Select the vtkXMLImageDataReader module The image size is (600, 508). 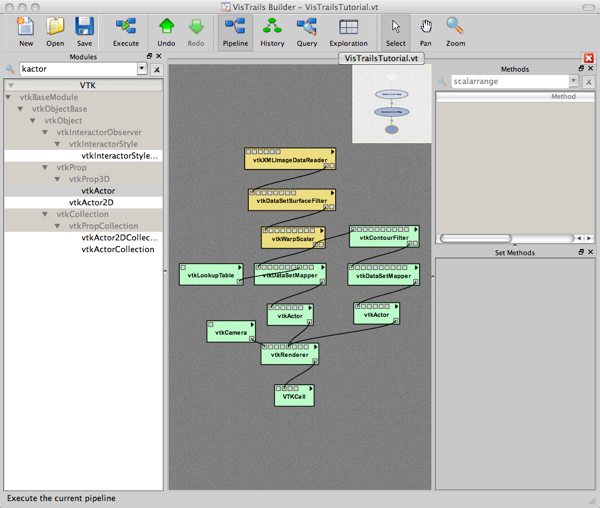click(x=290, y=159)
